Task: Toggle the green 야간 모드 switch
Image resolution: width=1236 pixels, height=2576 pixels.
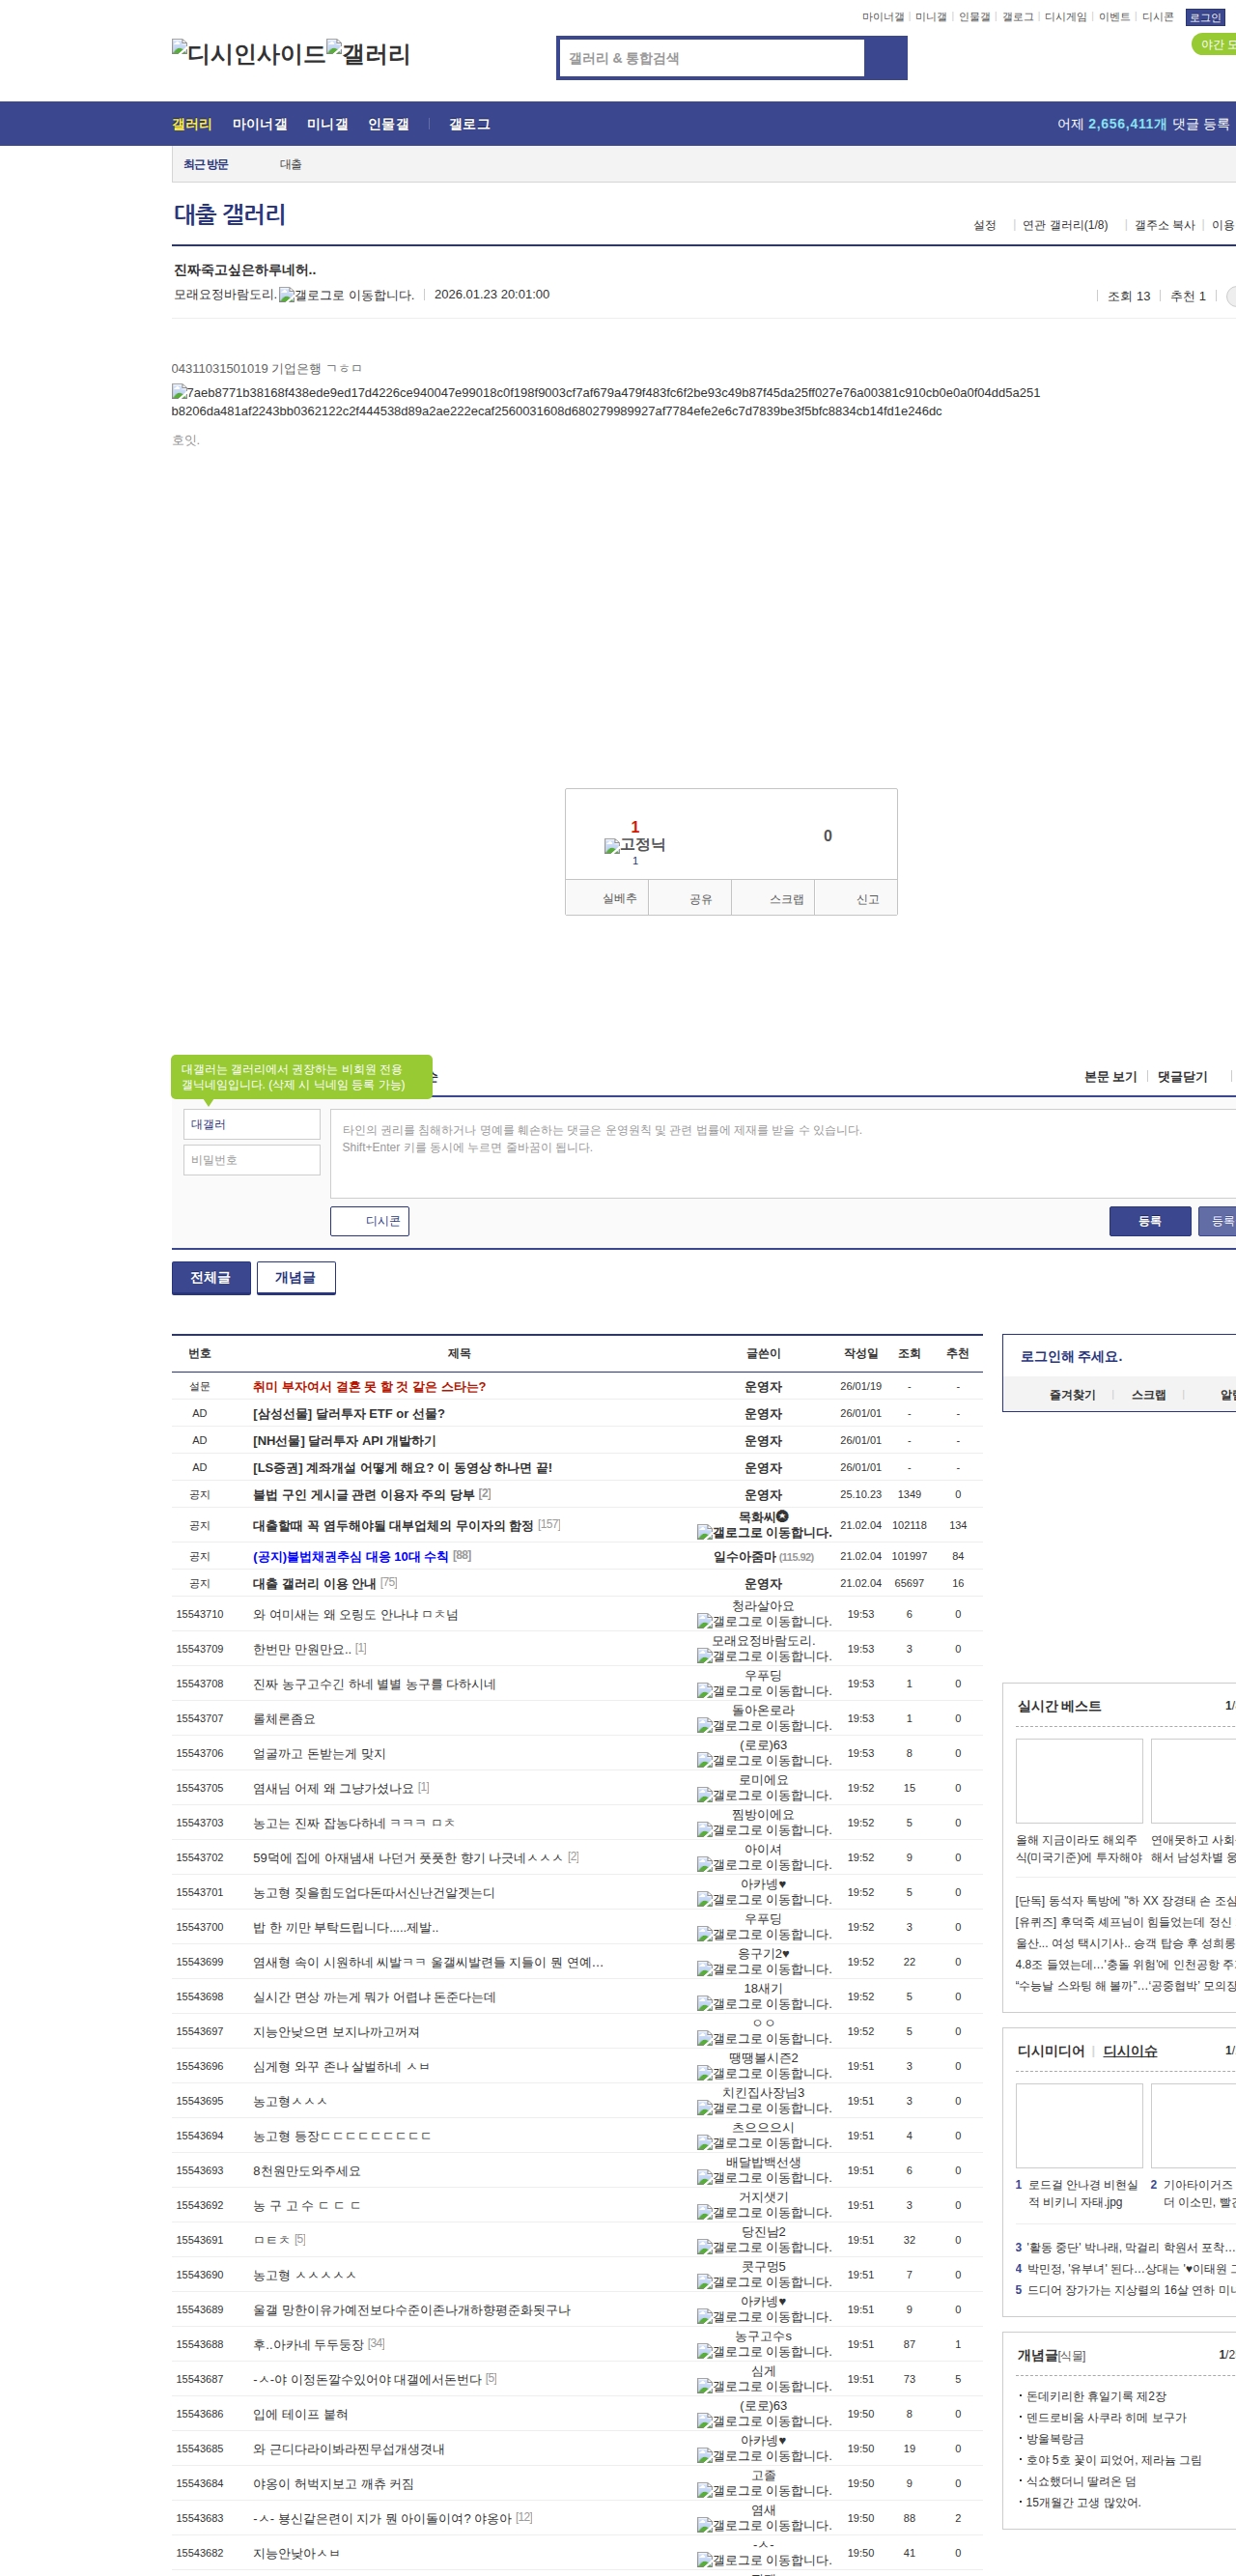Action: (1215, 45)
